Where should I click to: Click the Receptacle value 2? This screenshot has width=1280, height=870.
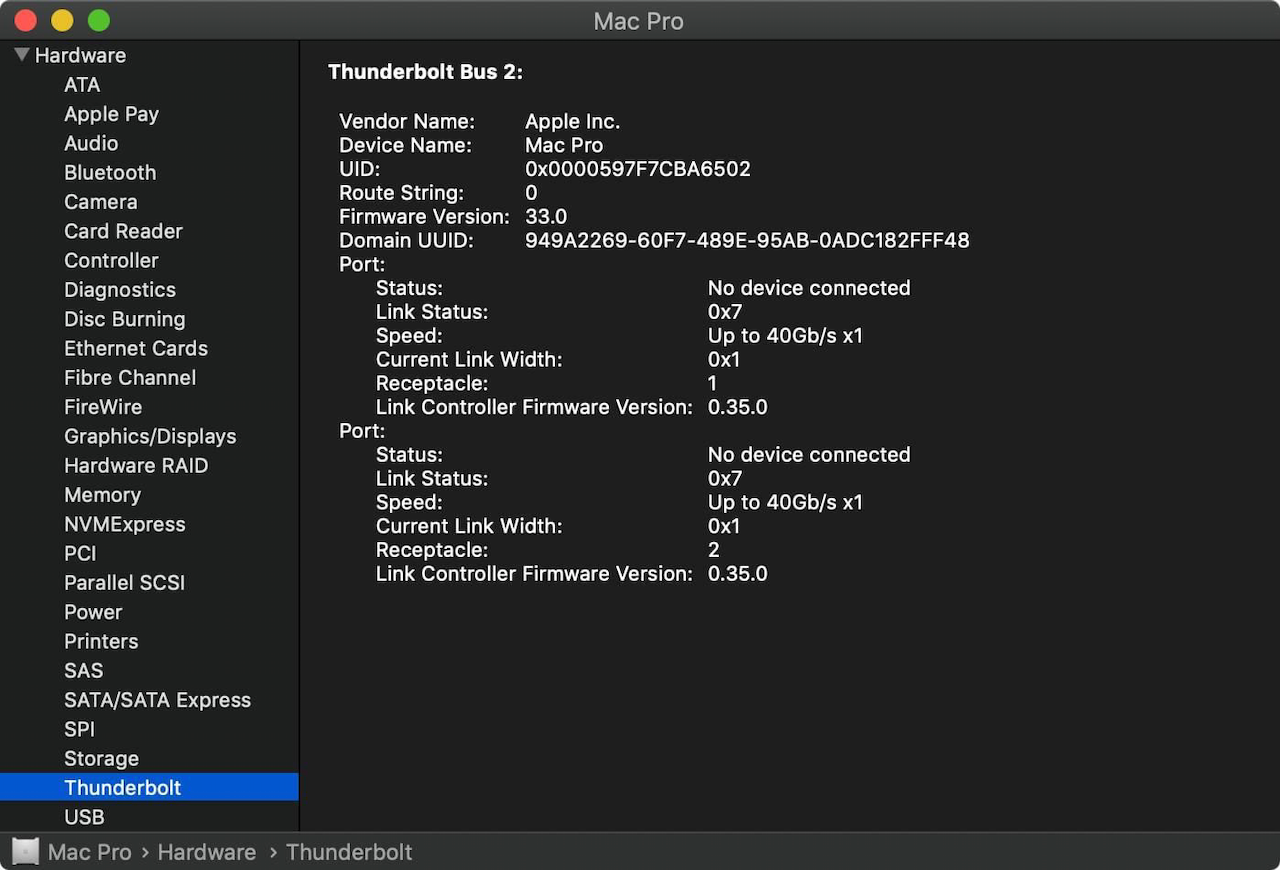713,550
